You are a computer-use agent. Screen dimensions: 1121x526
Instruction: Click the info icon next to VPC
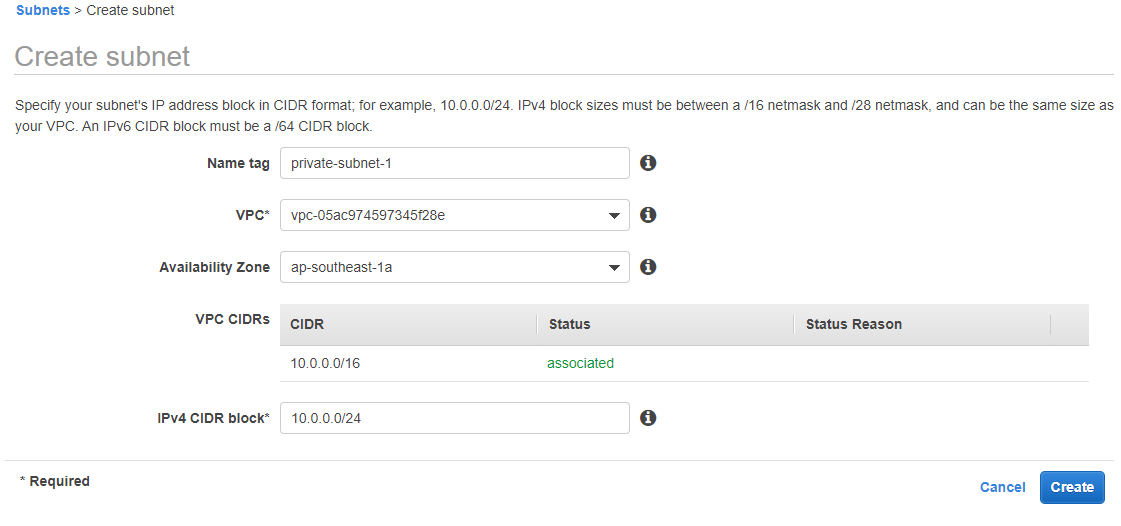click(648, 214)
